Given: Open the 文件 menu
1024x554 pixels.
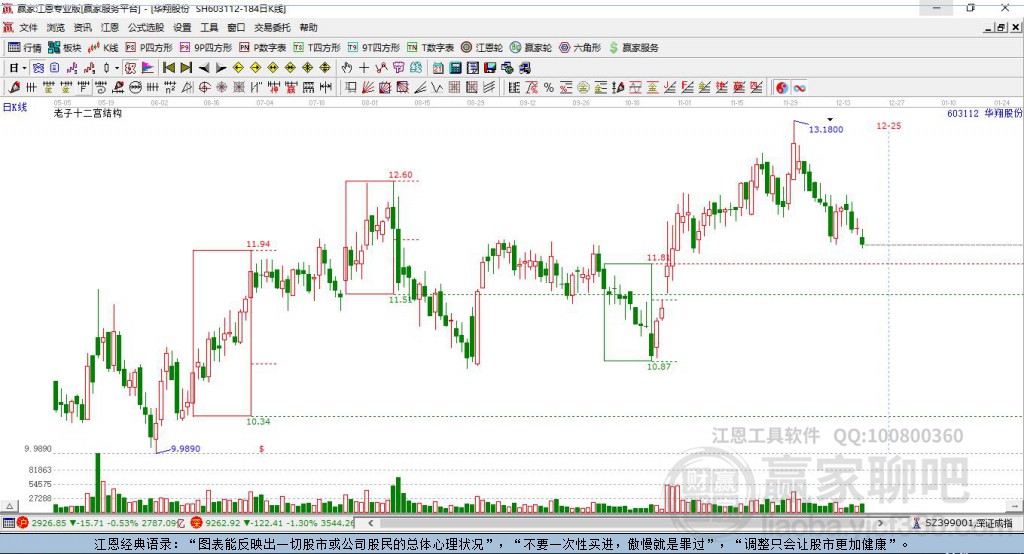Looking at the screenshot, I should 29,27.
